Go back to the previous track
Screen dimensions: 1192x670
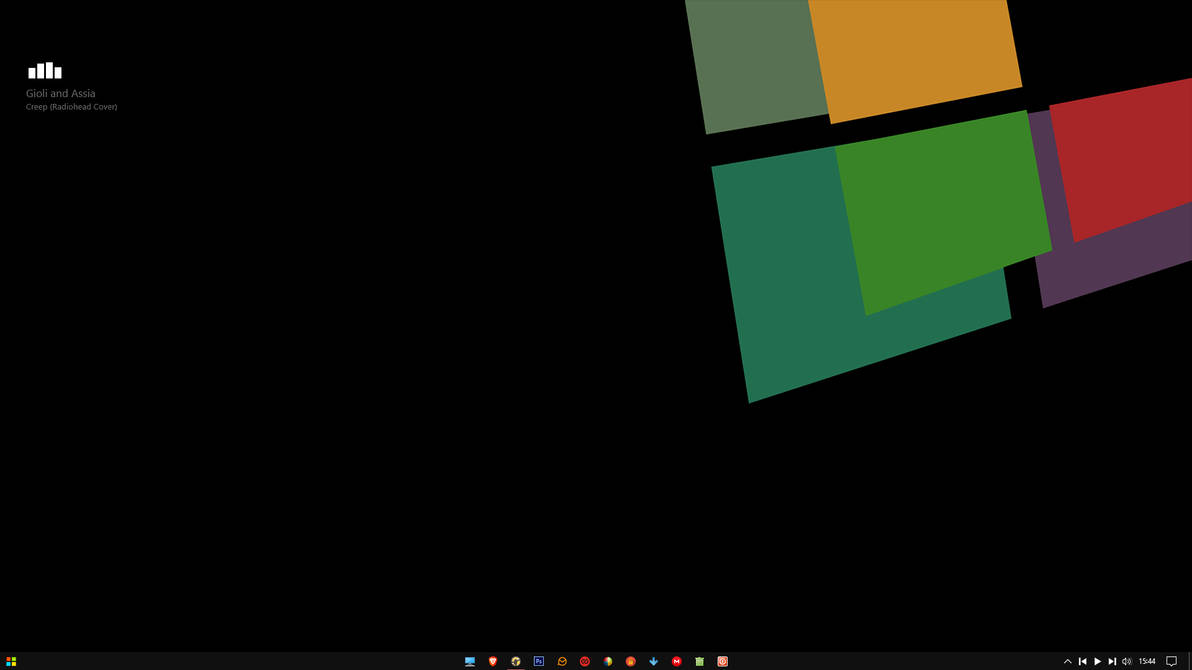pyautogui.click(x=1082, y=661)
